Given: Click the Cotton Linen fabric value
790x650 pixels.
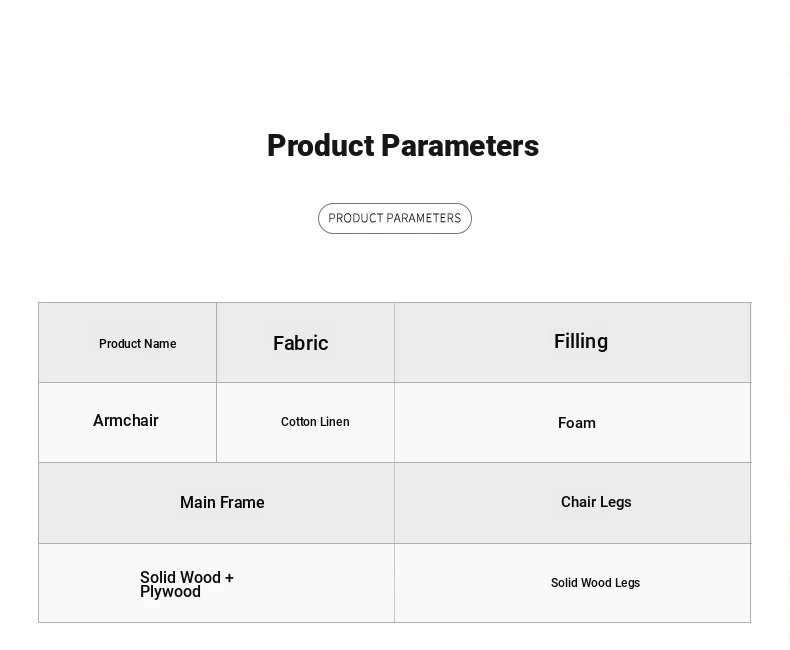Looking at the screenshot, I should 314,422.
